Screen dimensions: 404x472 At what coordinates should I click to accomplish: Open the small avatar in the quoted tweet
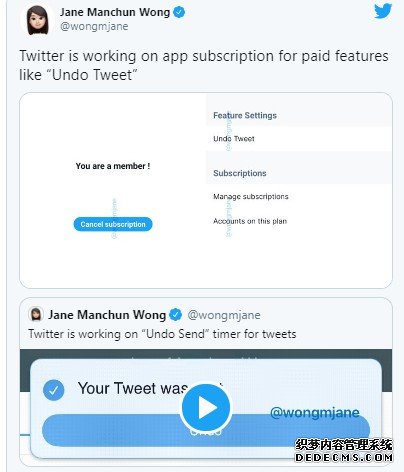click(x=36, y=314)
